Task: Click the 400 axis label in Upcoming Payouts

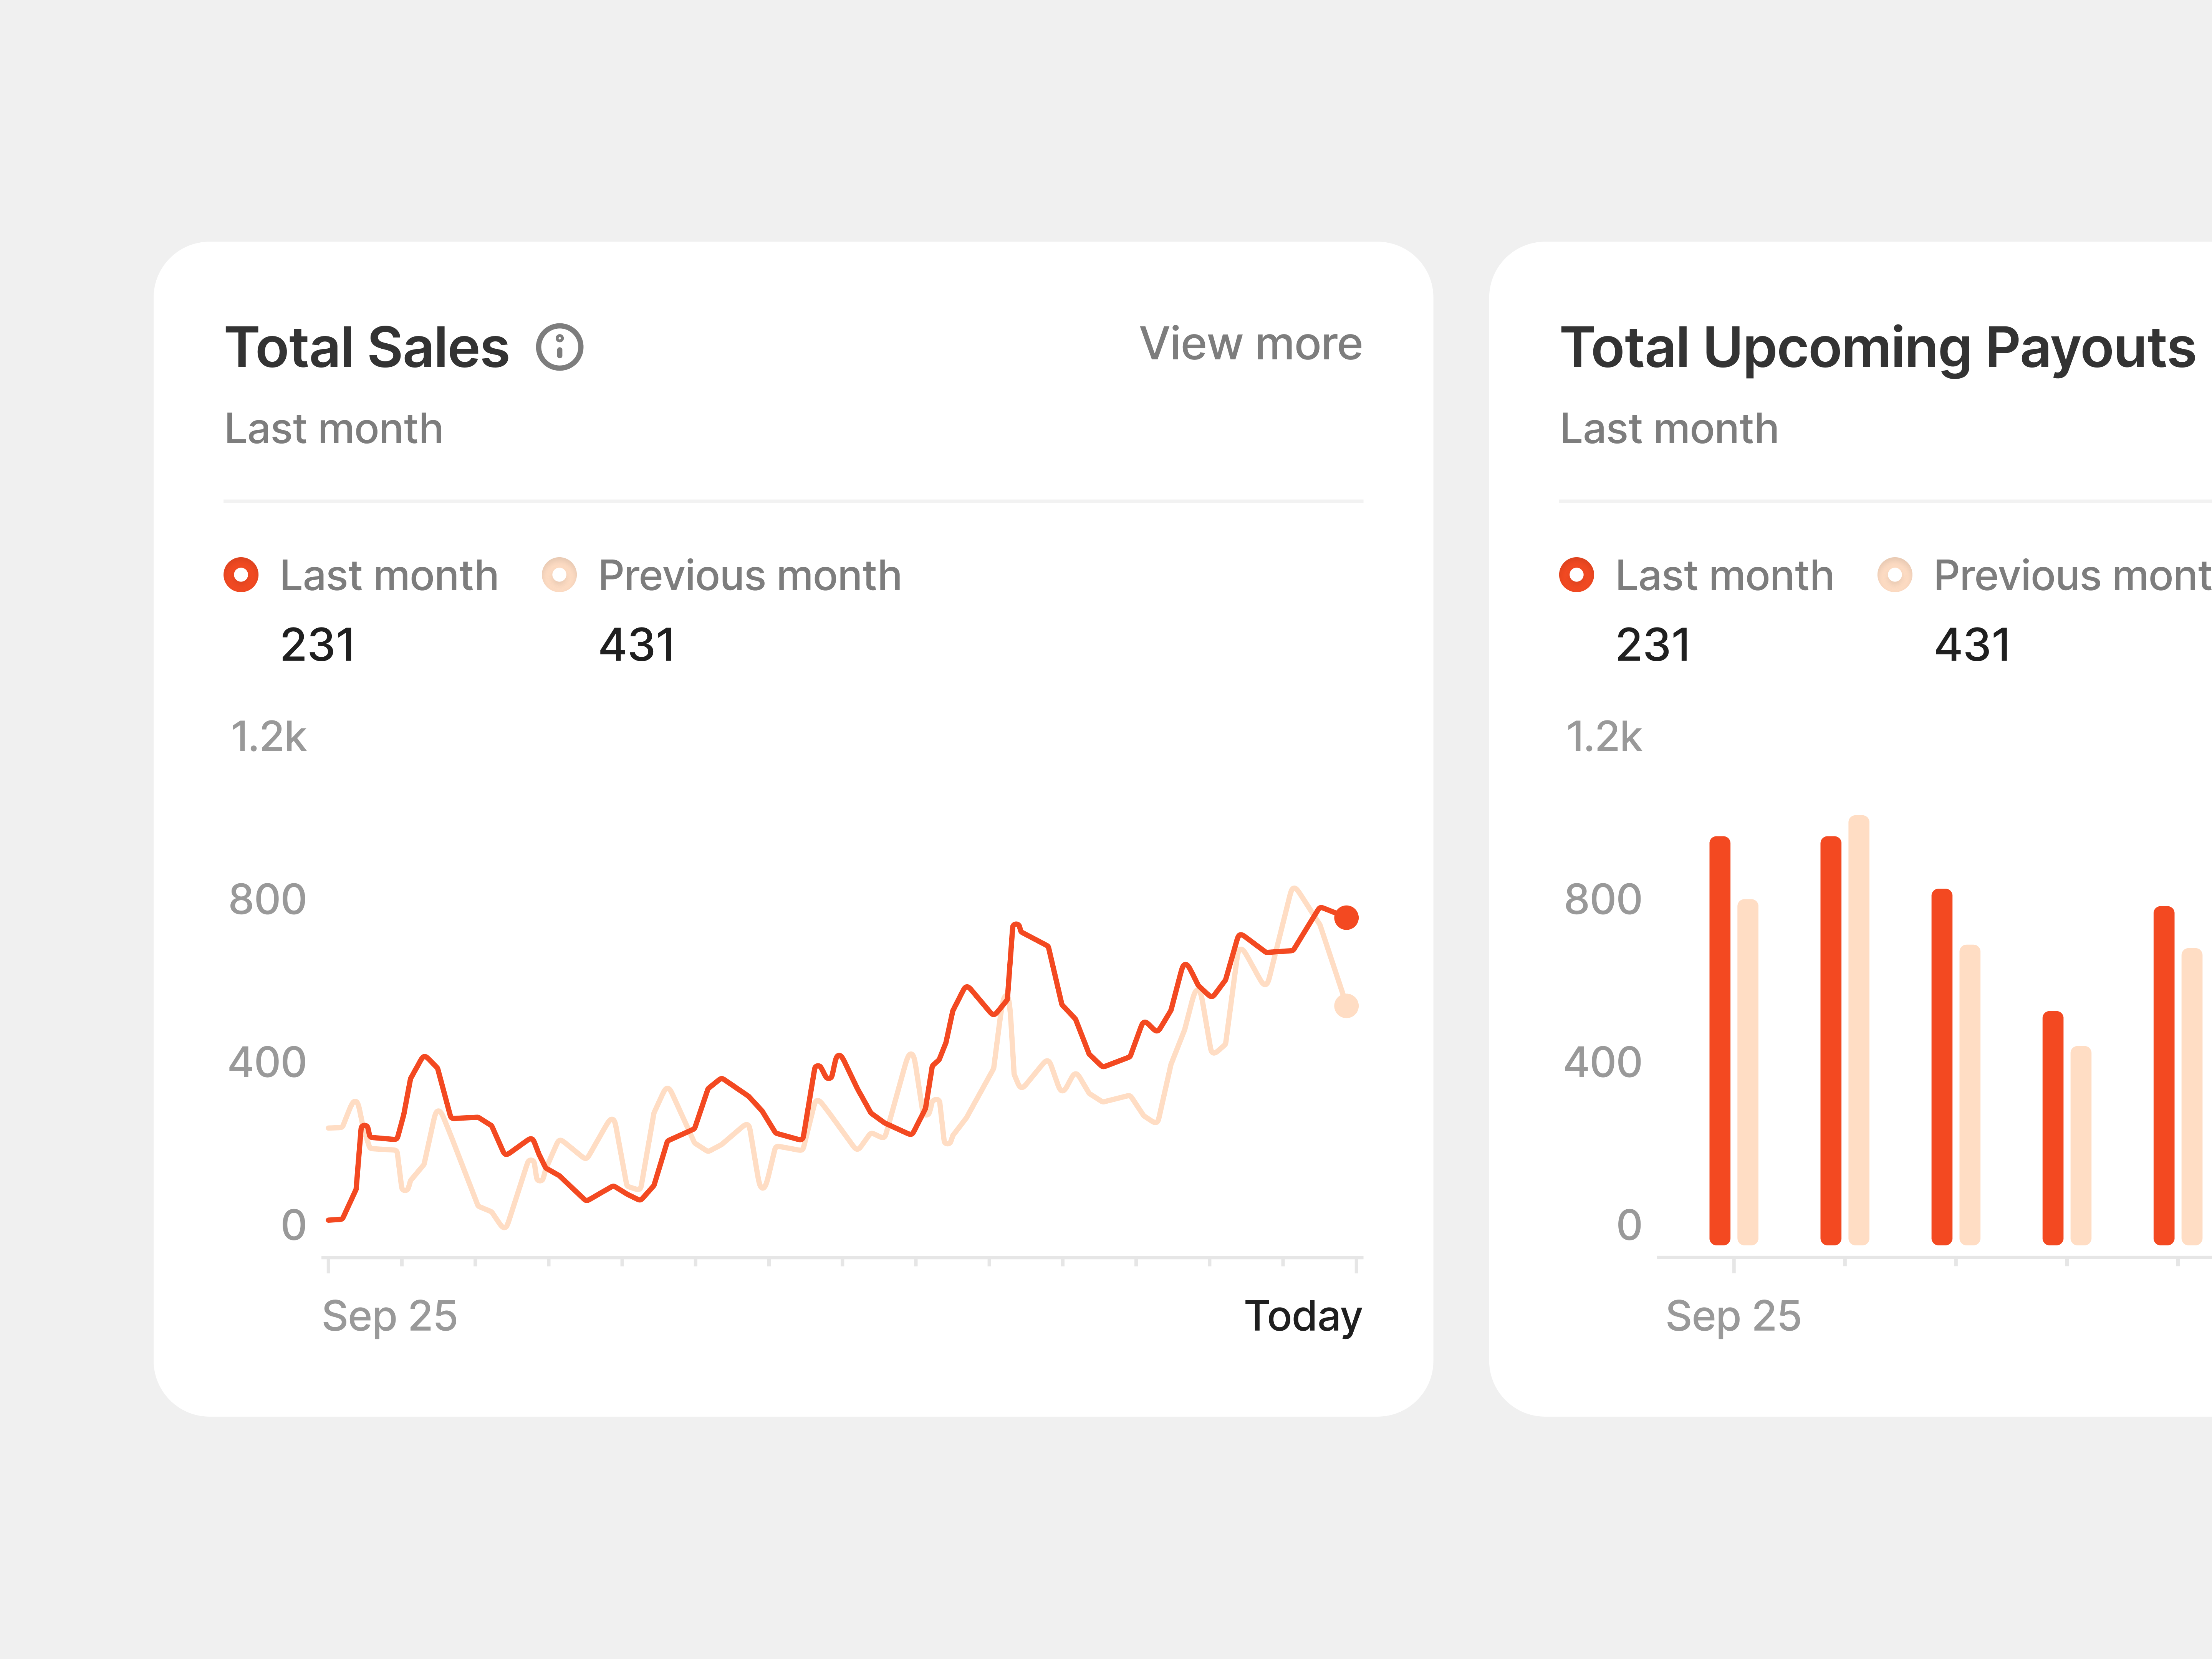Action: 1603,1062
